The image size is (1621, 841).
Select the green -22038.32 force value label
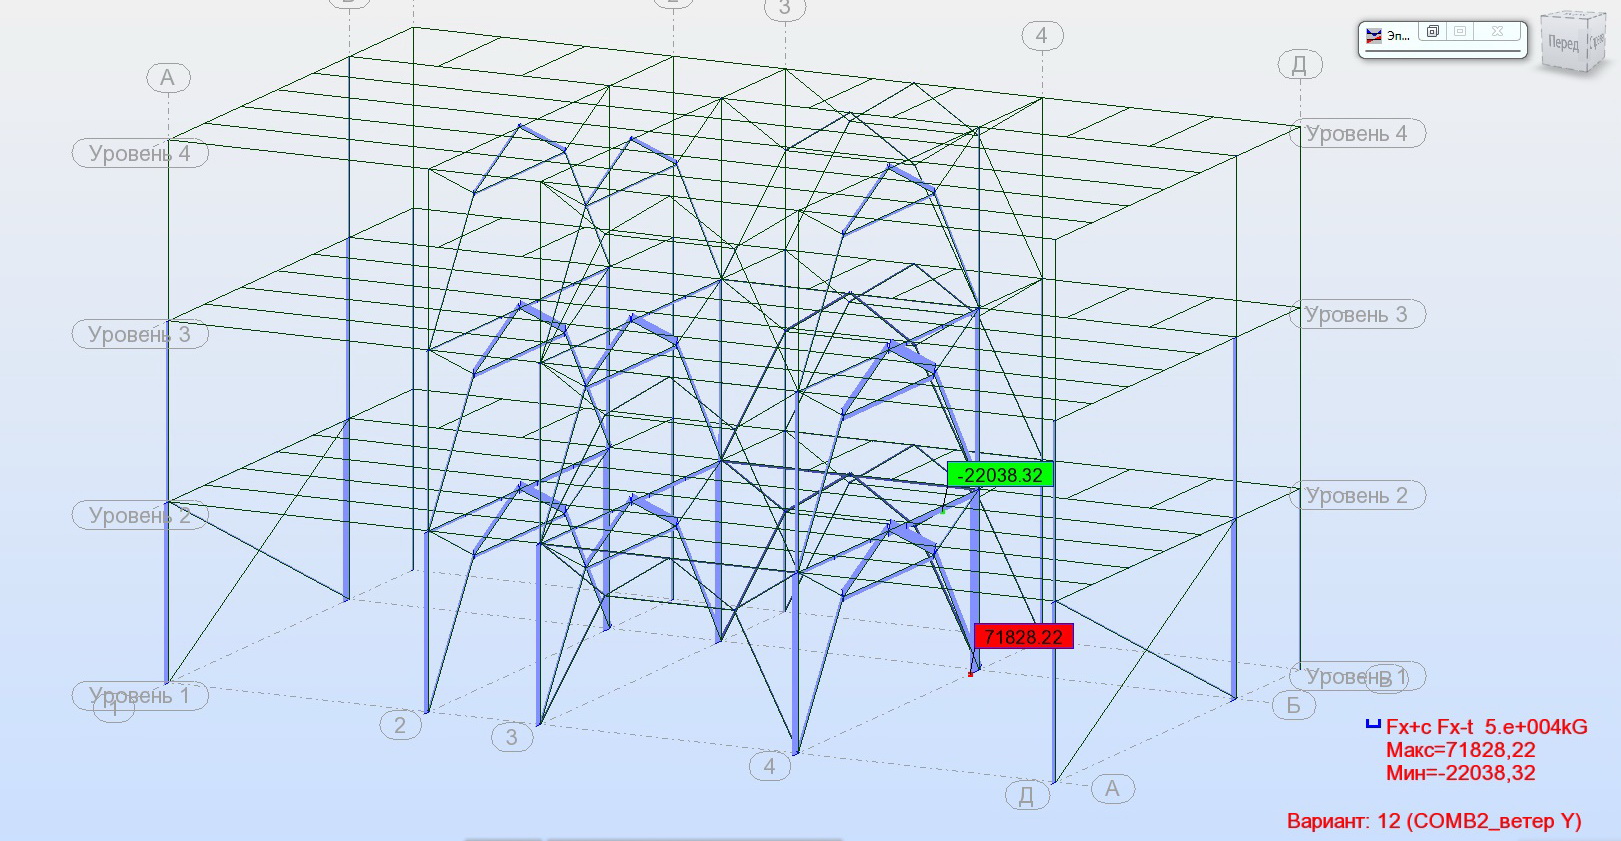pyautogui.click(x=1000, y=475)
